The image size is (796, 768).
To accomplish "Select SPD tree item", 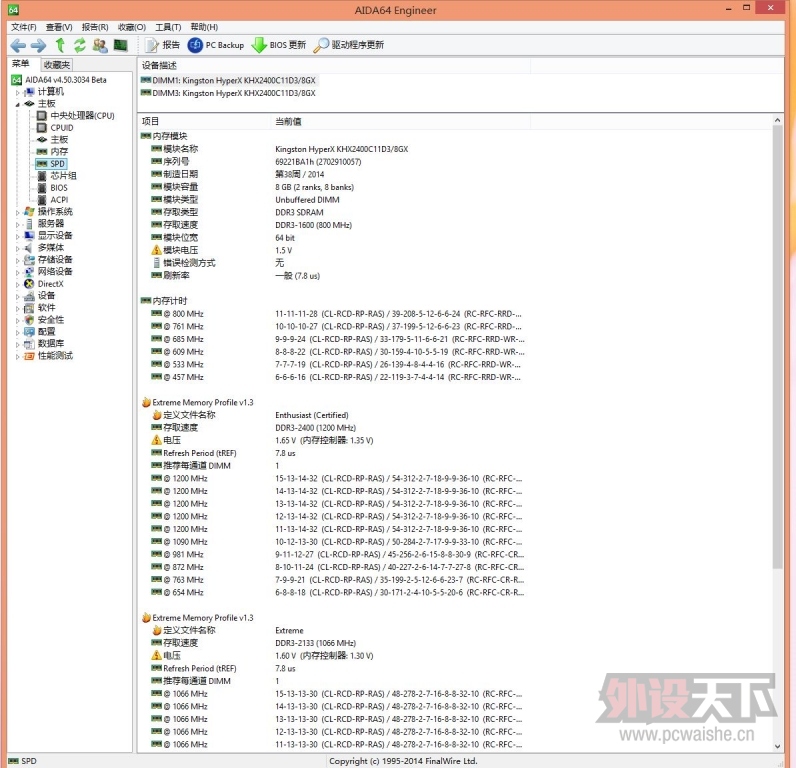I will click(51, 164).
